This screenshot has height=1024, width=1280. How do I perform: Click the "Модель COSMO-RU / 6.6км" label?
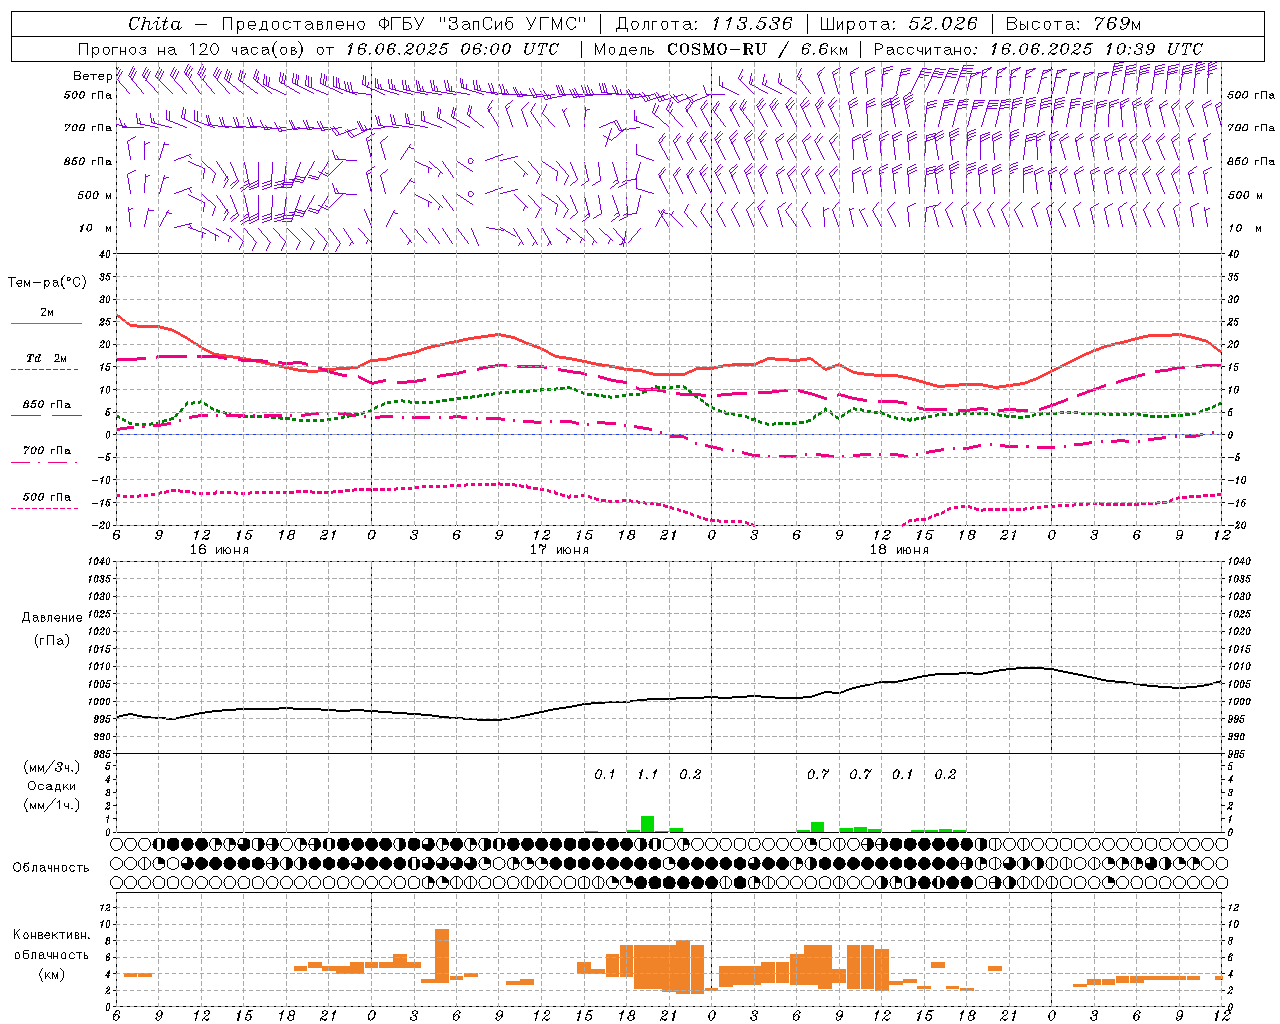[x=721, y=49]
